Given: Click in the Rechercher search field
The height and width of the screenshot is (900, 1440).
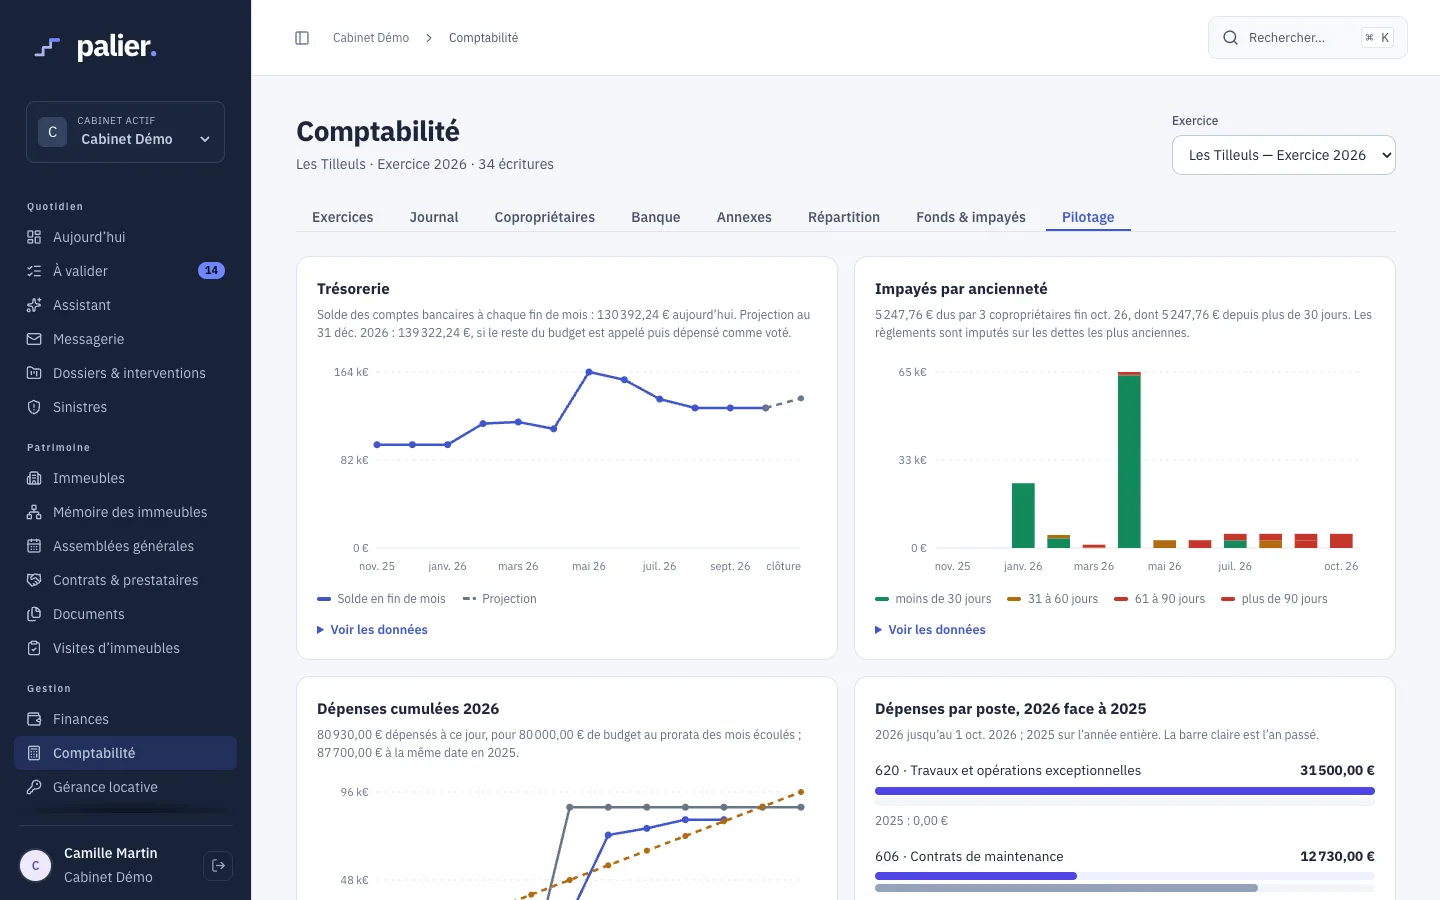Looking at the screenshot, I should pos(1308,38).
